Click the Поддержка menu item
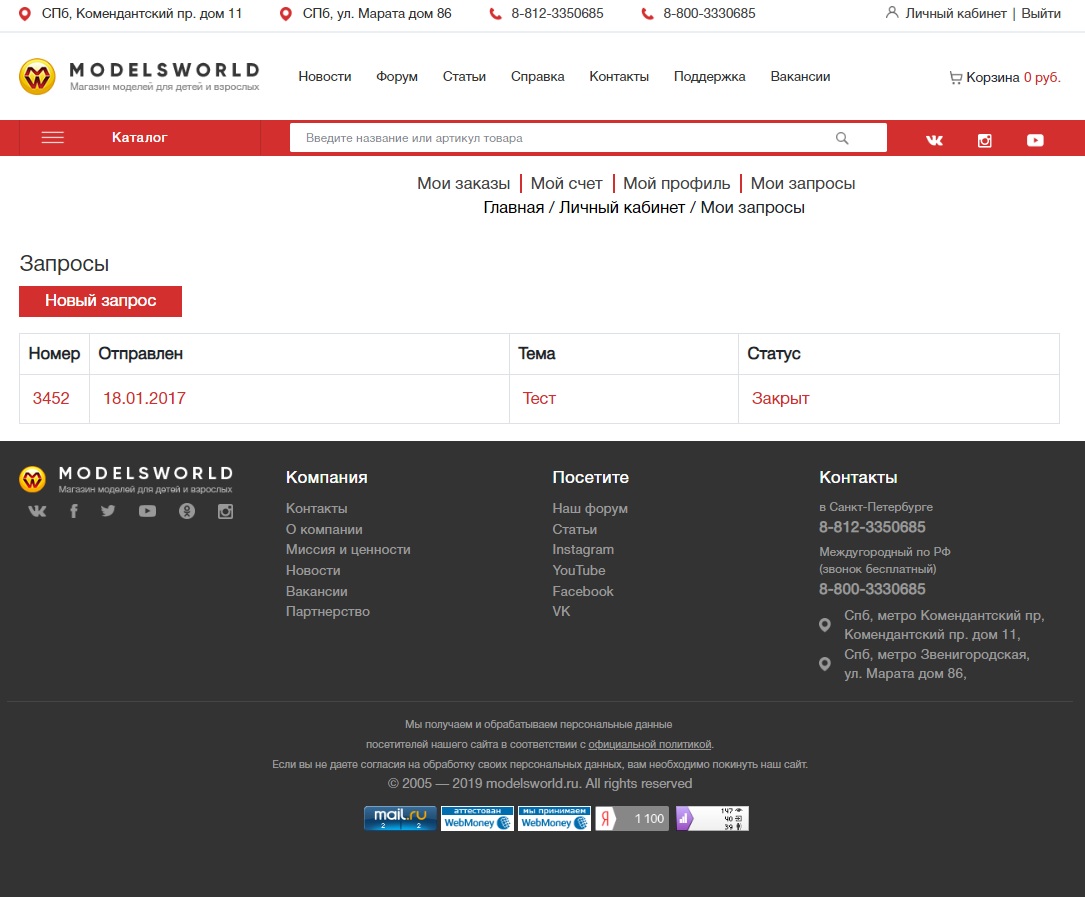 click(709, 77)
